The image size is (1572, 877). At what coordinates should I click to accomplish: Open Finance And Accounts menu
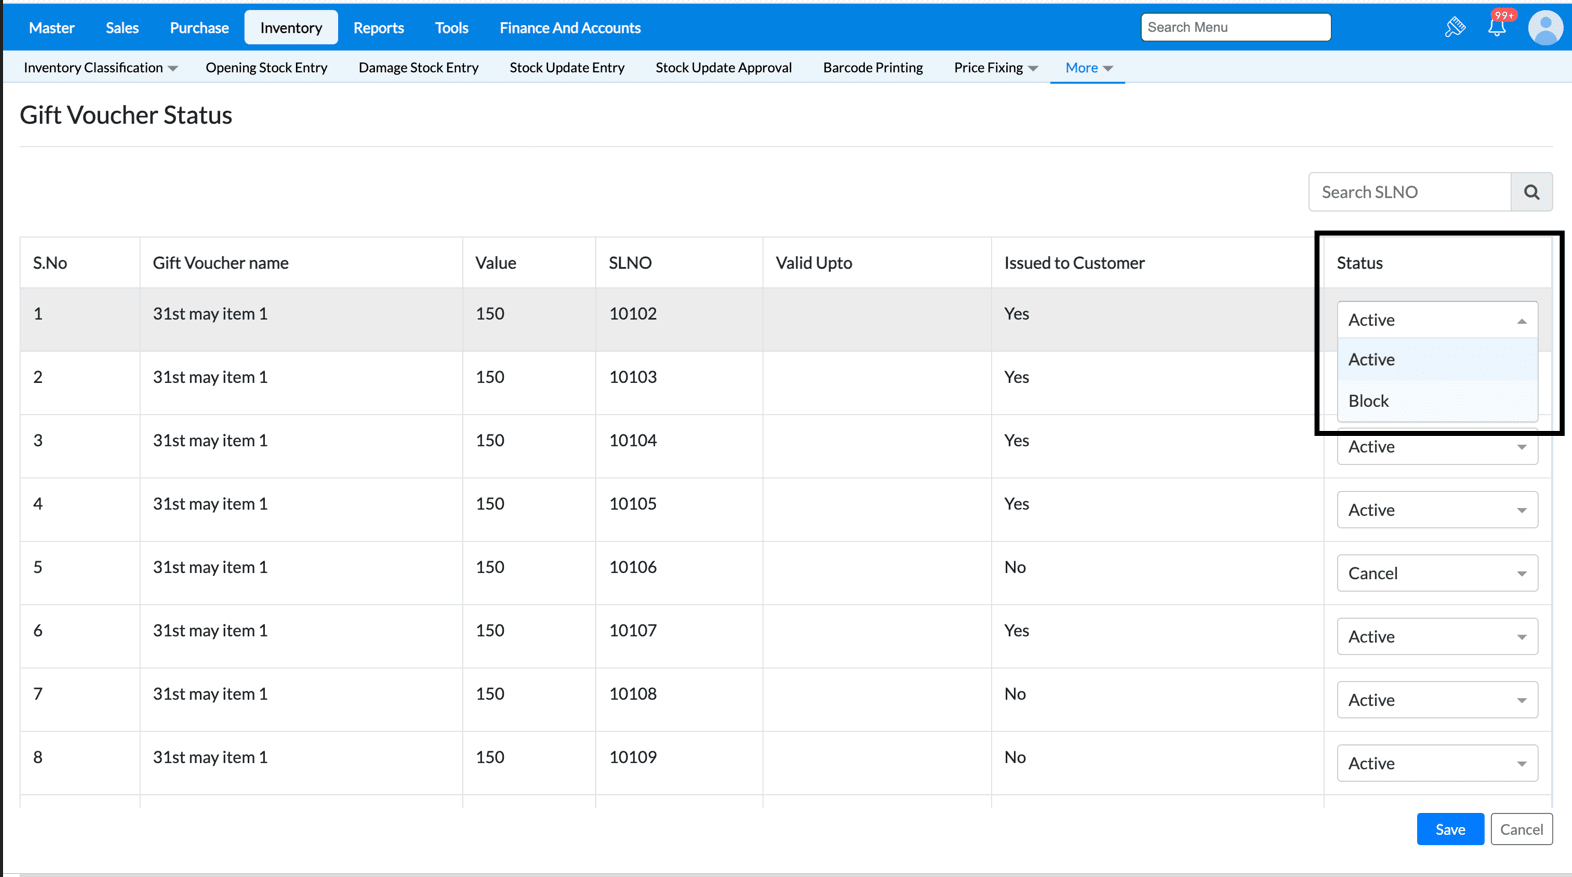point(570,28)
